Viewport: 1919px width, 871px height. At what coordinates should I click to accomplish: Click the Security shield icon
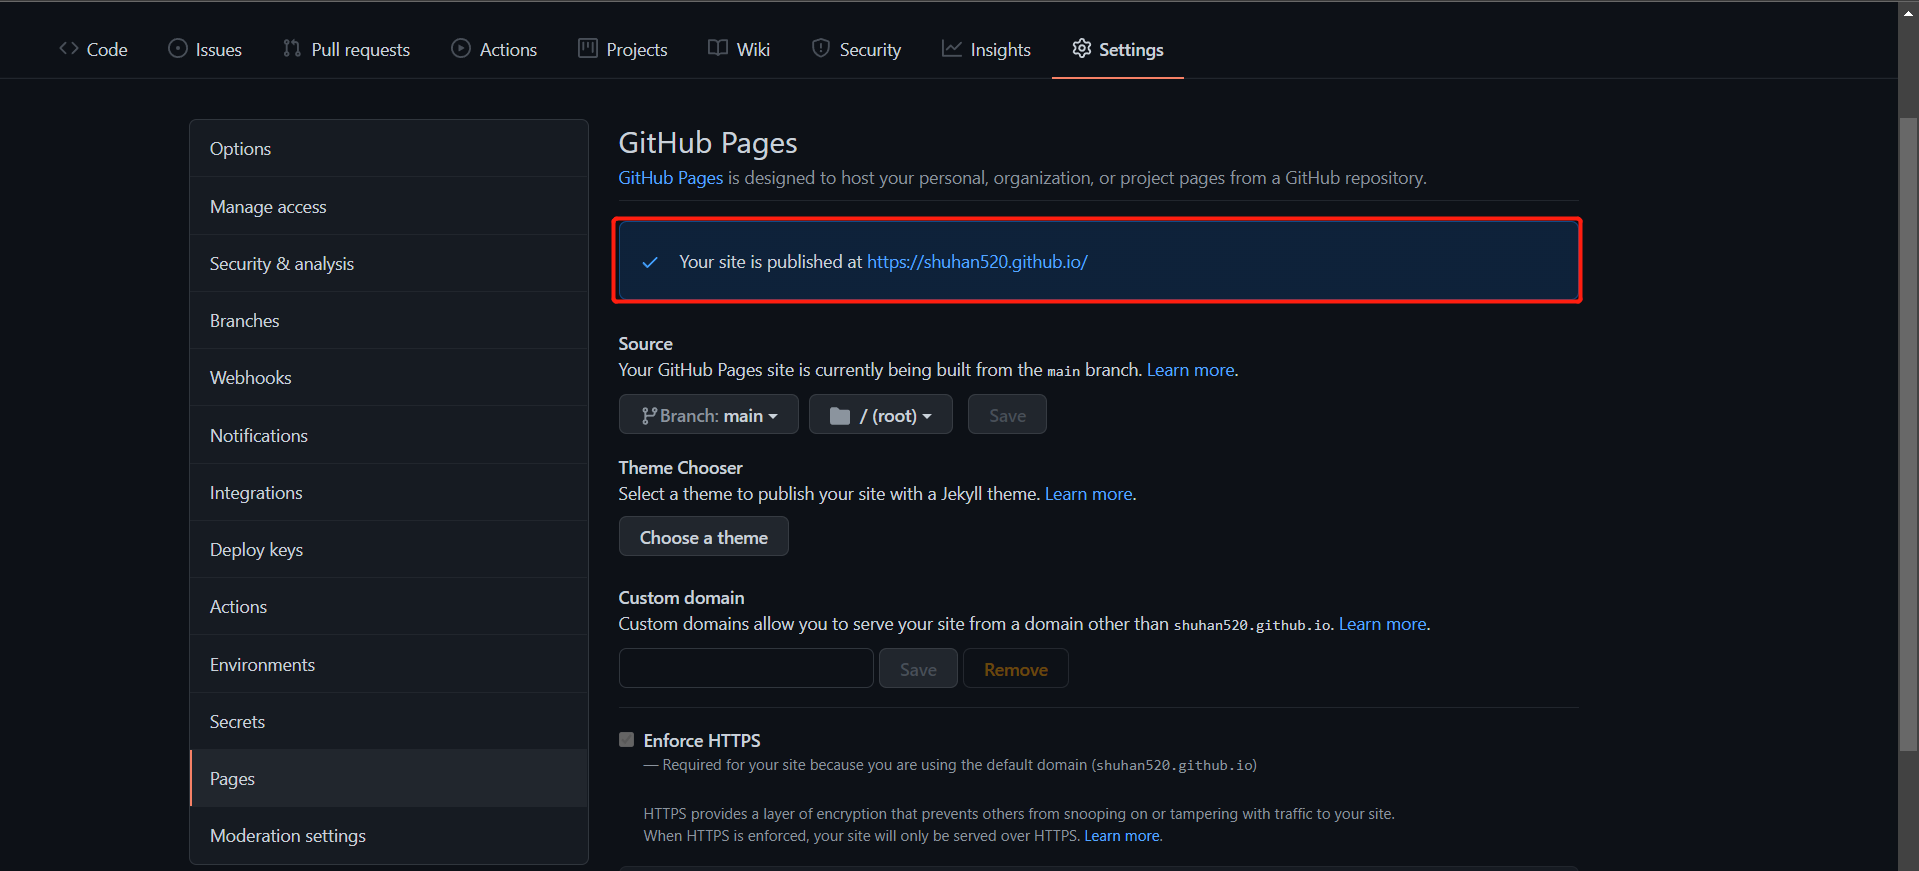[x=821, y=48]
